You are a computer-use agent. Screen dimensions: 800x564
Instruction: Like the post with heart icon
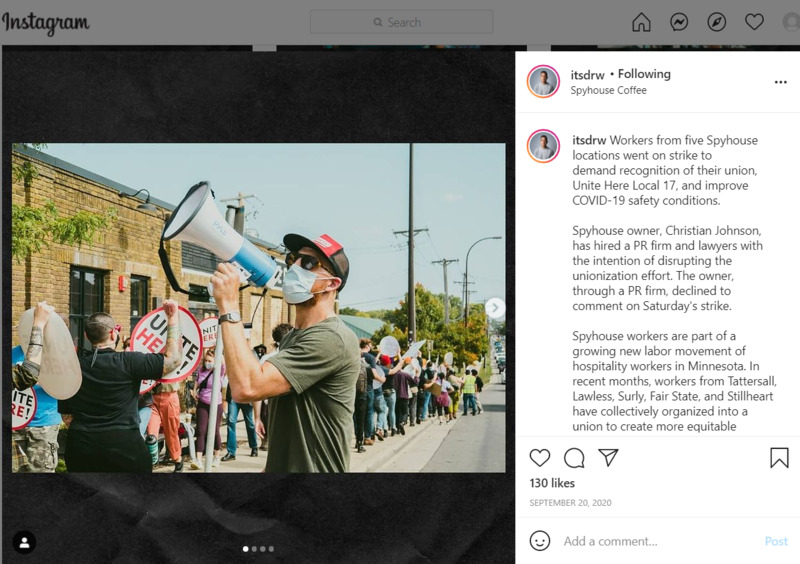click(x=540, y=457)
